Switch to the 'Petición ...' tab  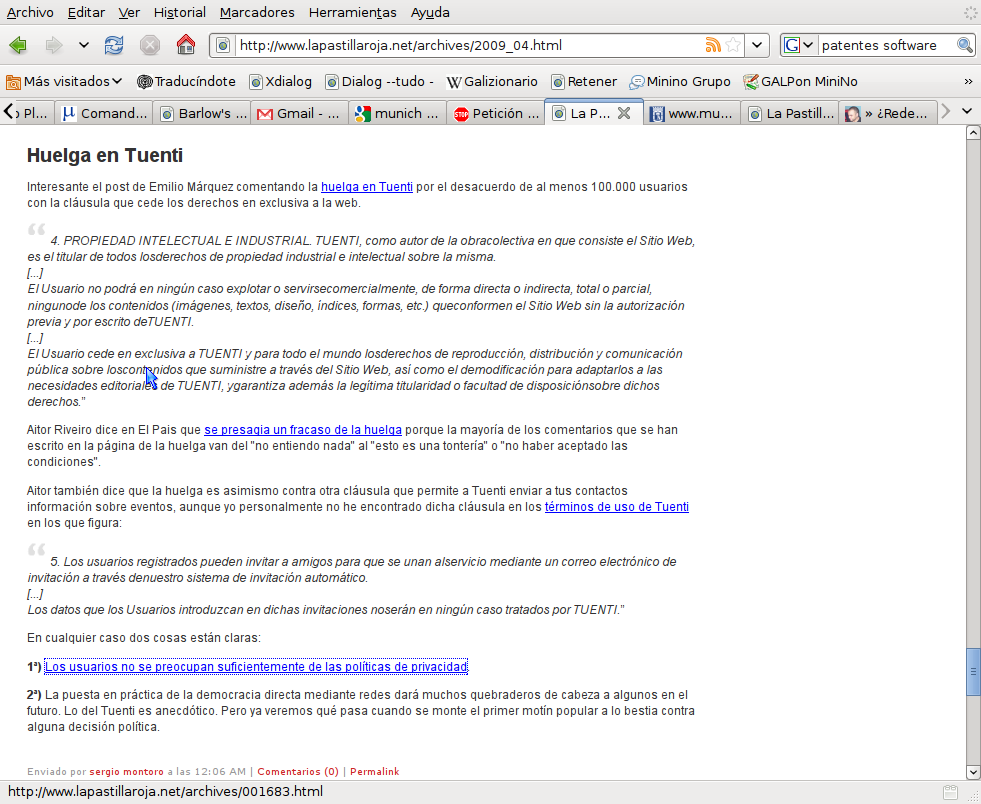[497, 113]
